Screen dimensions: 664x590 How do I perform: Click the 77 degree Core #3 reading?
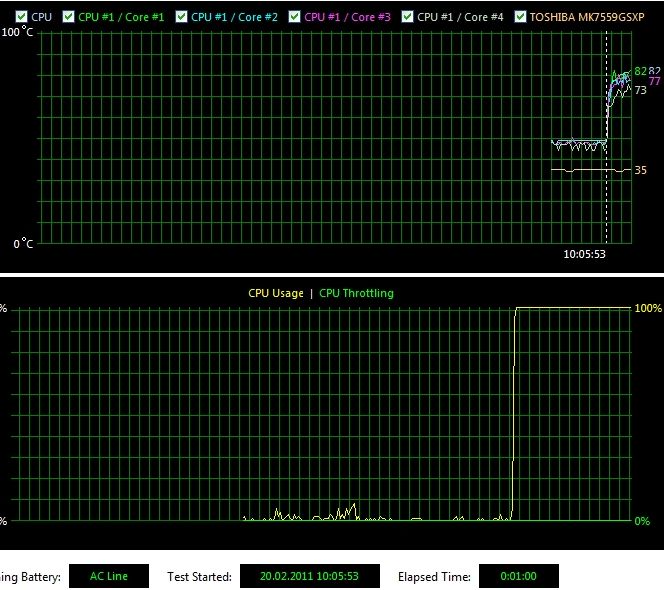[654, 81]
